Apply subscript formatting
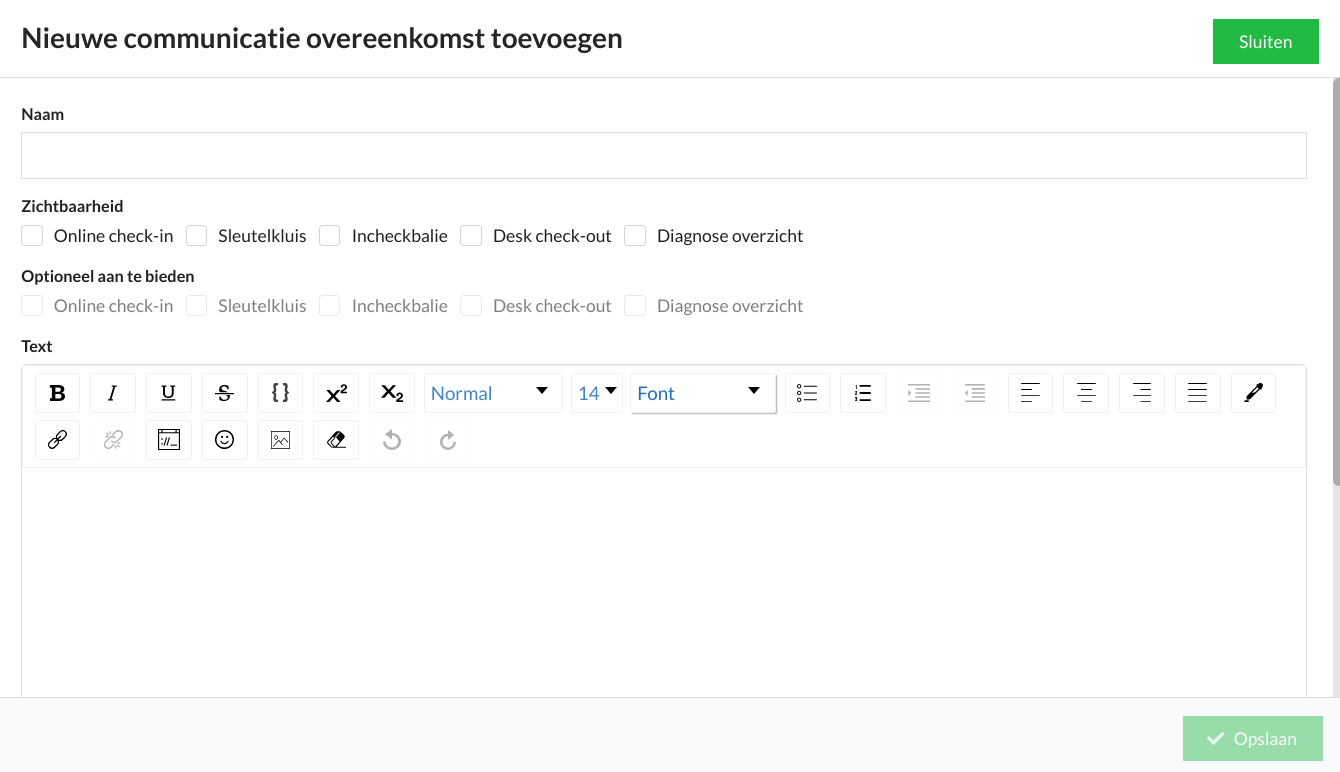Screen dimensions: 1340x772 click(392, 393)
